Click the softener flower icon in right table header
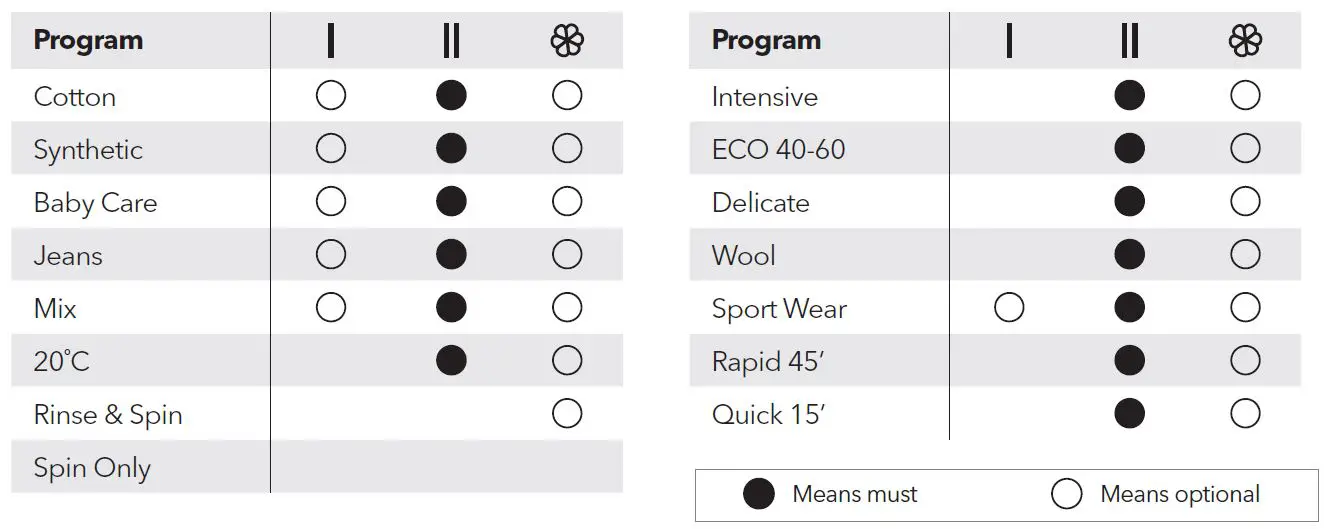Image resolution: width=1325 pixels, height=529 pixels. (1245, 41)
